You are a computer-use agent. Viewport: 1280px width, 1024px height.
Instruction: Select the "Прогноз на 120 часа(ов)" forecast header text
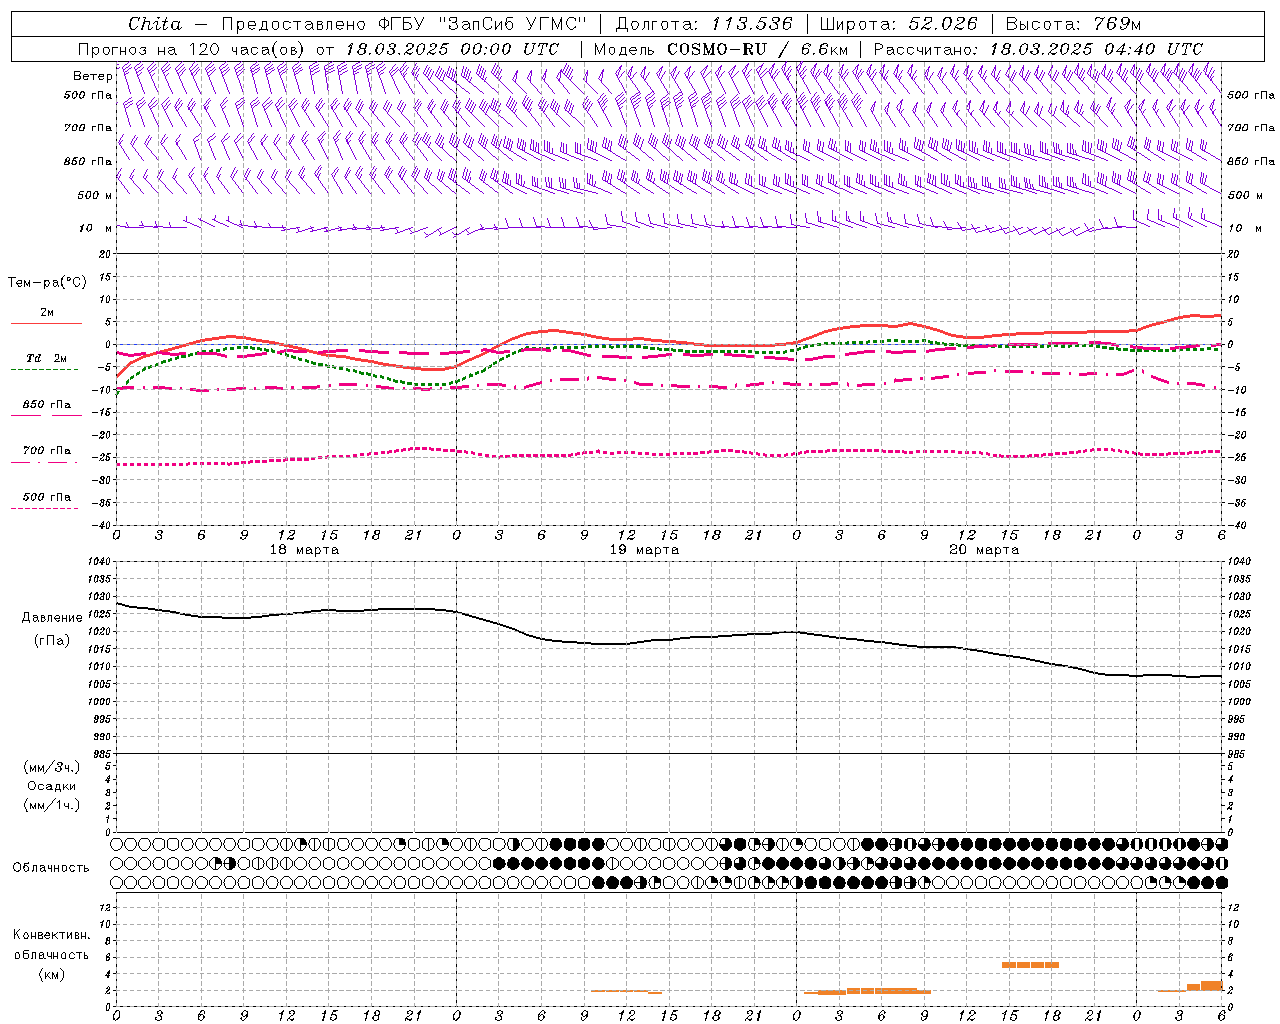(x=192, y=49)
